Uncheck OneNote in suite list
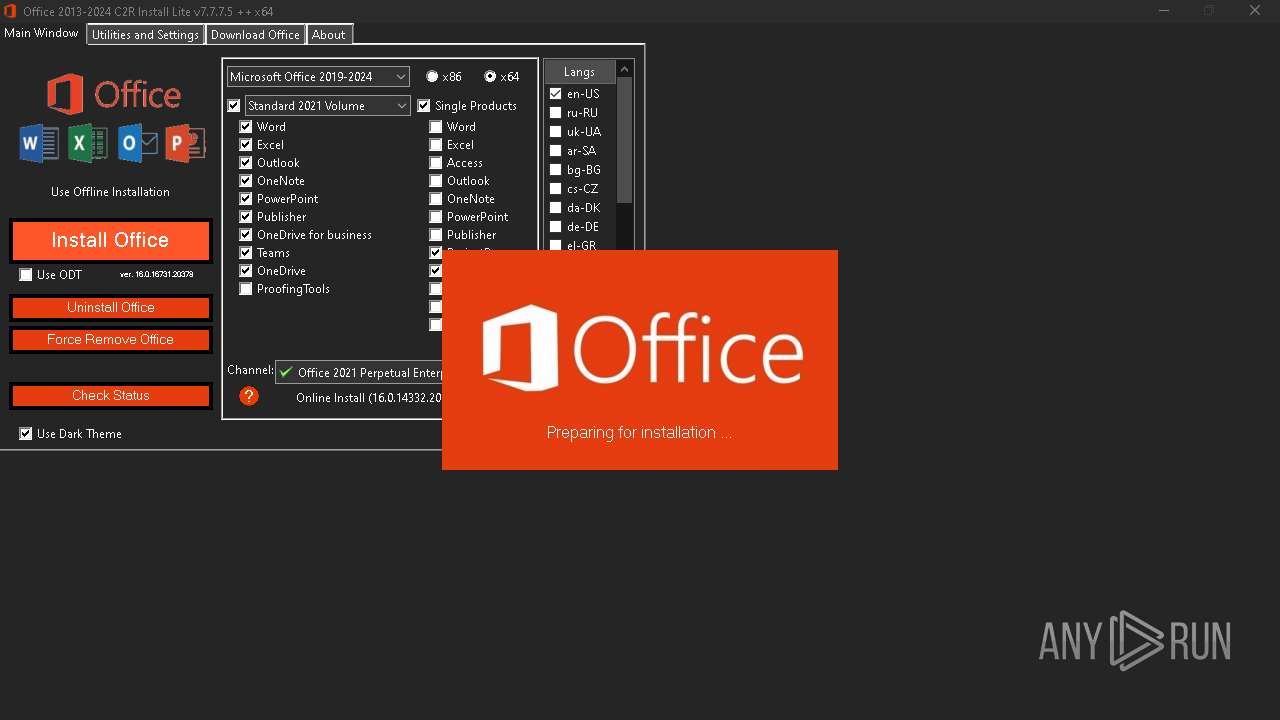The image size is (1280, 720). (x=246, y=181)
